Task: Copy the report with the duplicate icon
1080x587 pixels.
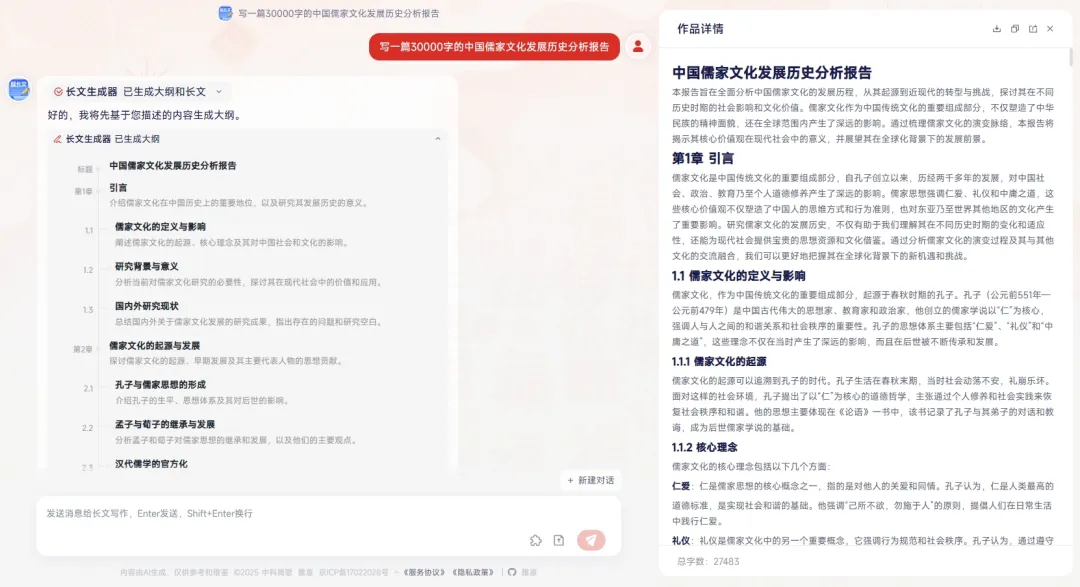Action: [x=1015, y=29]
